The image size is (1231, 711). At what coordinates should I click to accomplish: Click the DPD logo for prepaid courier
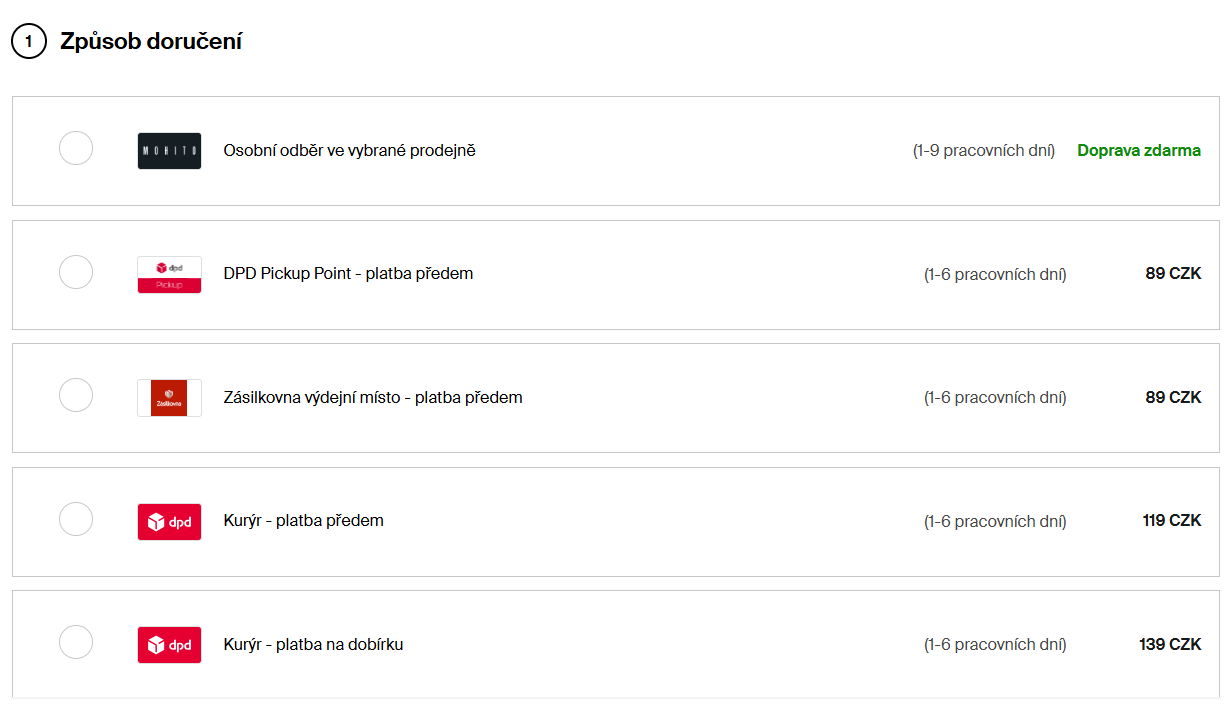(x=169, y=521)
